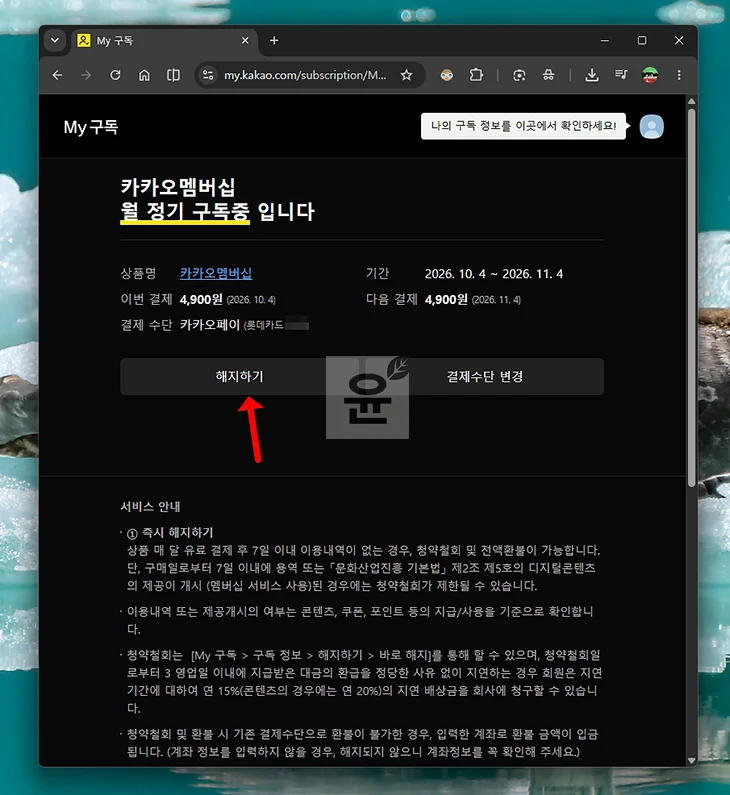Click the scrollbar up arrow

(691, 101)
